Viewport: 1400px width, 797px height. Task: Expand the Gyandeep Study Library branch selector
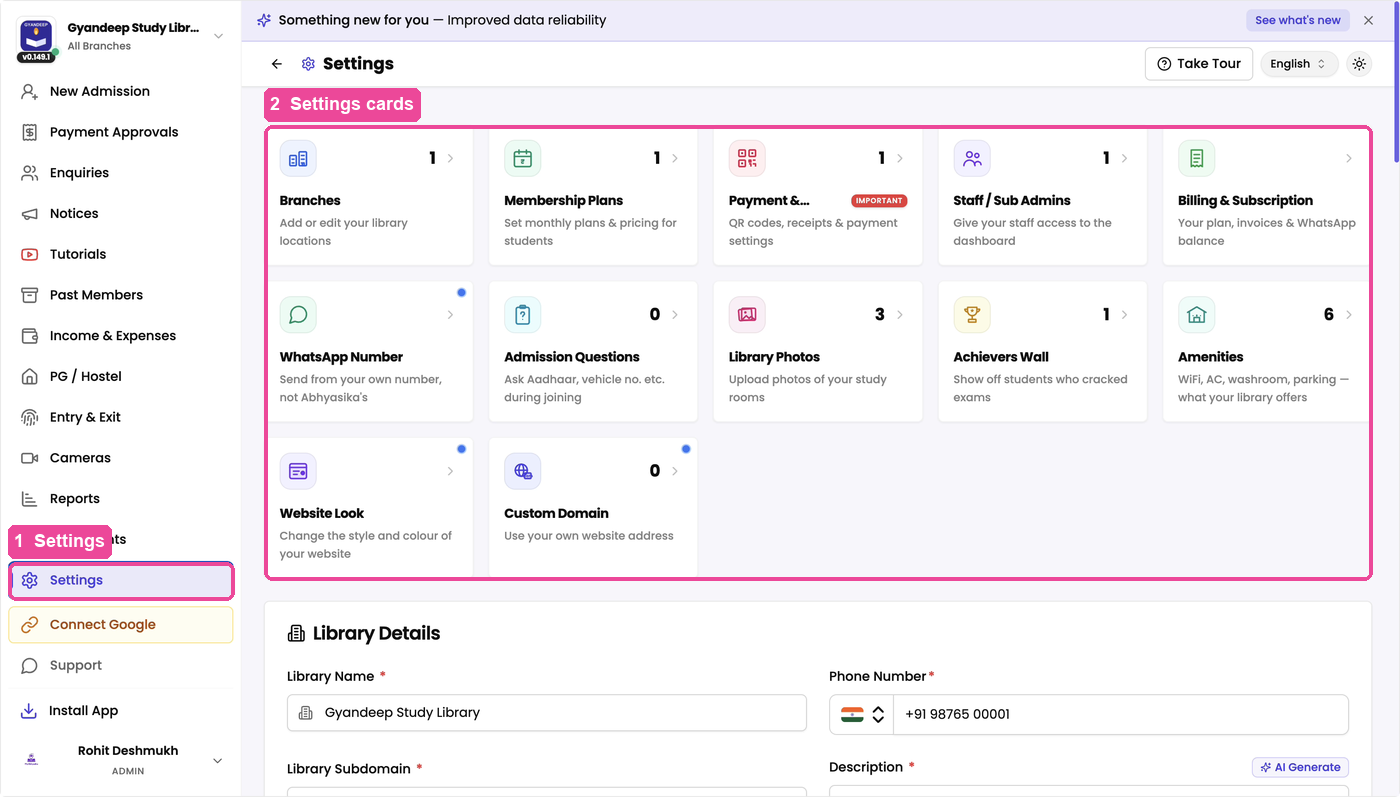218,36
